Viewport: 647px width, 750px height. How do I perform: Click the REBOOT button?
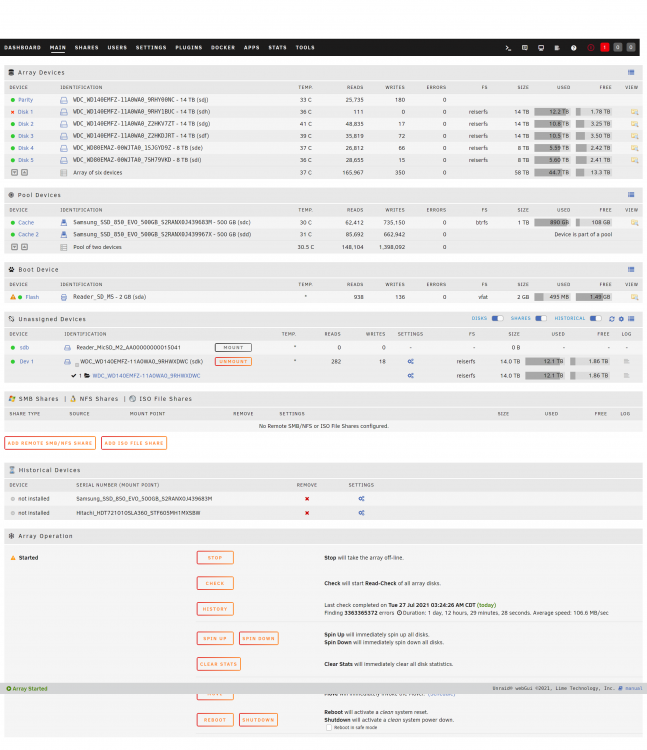point(215,720)
